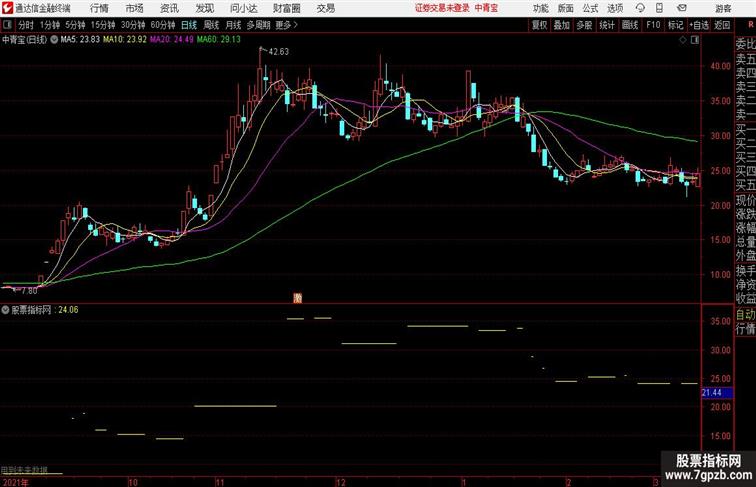This screenshot has width=756, height=487.
Task: Toggle the left sidebar panel icon
Action: click(x=8, y=25)
